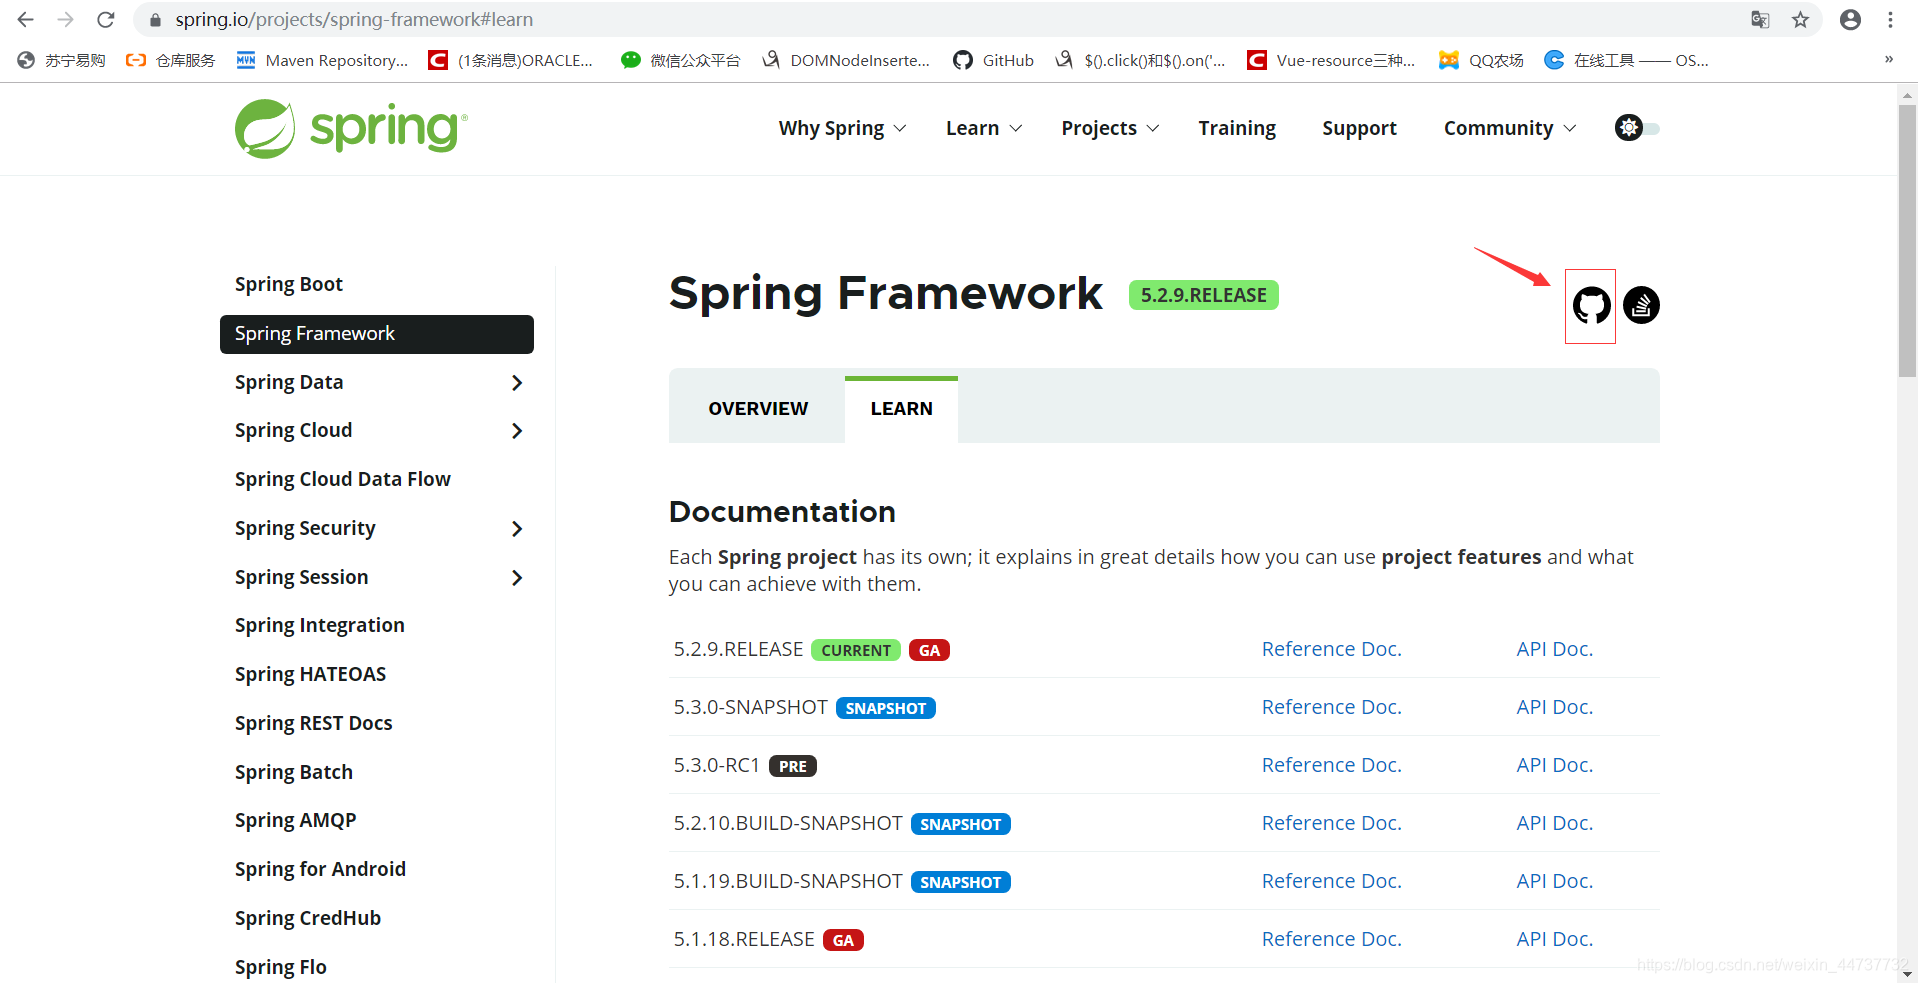Open Spring Batch project

[x=294, y=773]
